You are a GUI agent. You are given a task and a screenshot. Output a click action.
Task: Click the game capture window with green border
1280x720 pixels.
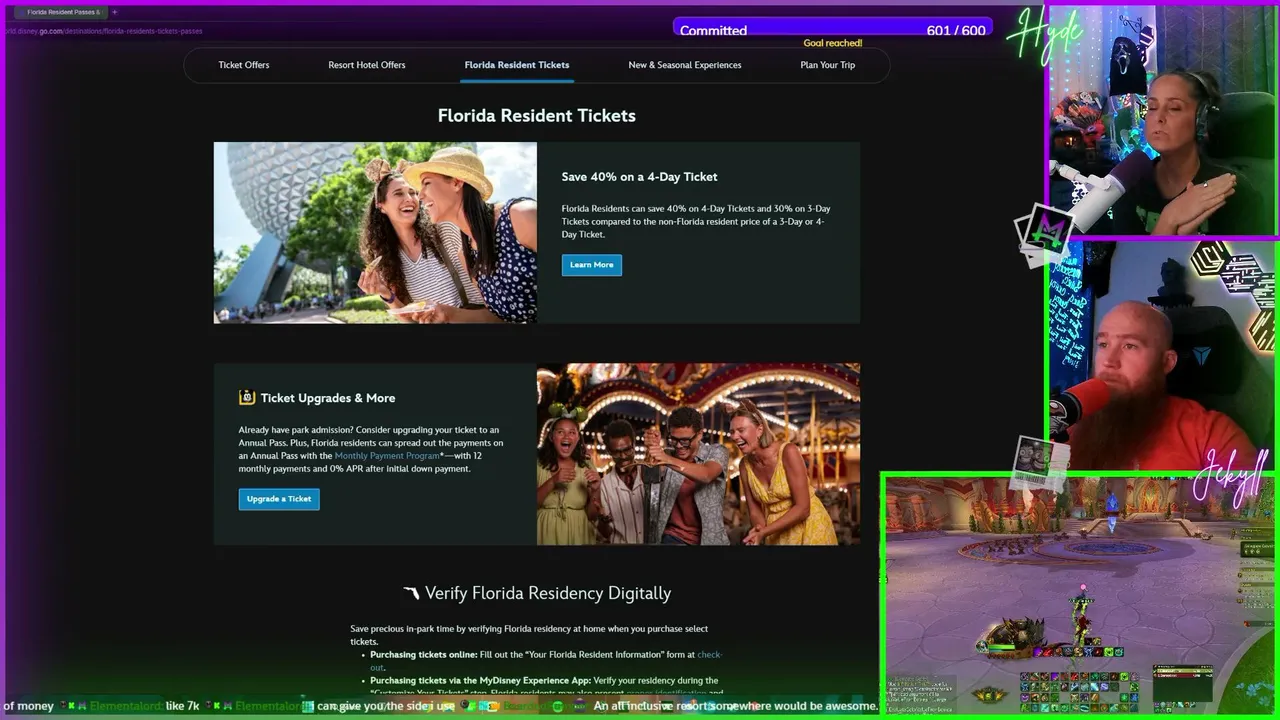click(x=1080, y=595)
